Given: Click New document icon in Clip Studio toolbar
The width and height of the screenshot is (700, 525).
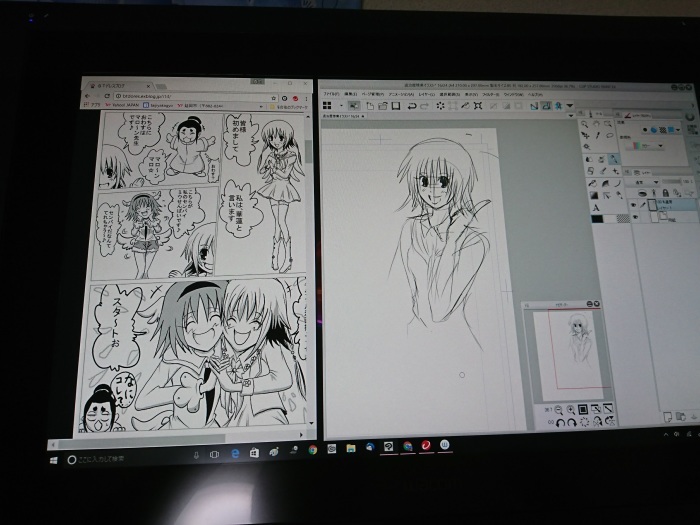Looking at the screenshot, I should tap(370, 106).
